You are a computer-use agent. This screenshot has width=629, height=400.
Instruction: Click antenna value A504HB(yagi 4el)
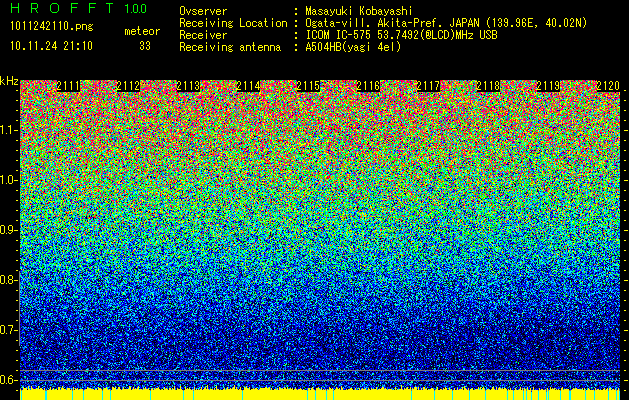click(x=353, y=47)
